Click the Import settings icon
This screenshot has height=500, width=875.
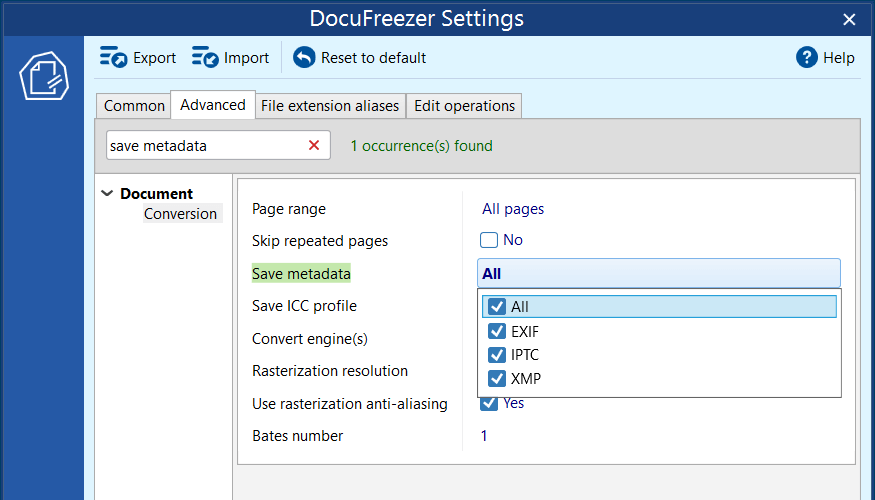tap(205, 57)
